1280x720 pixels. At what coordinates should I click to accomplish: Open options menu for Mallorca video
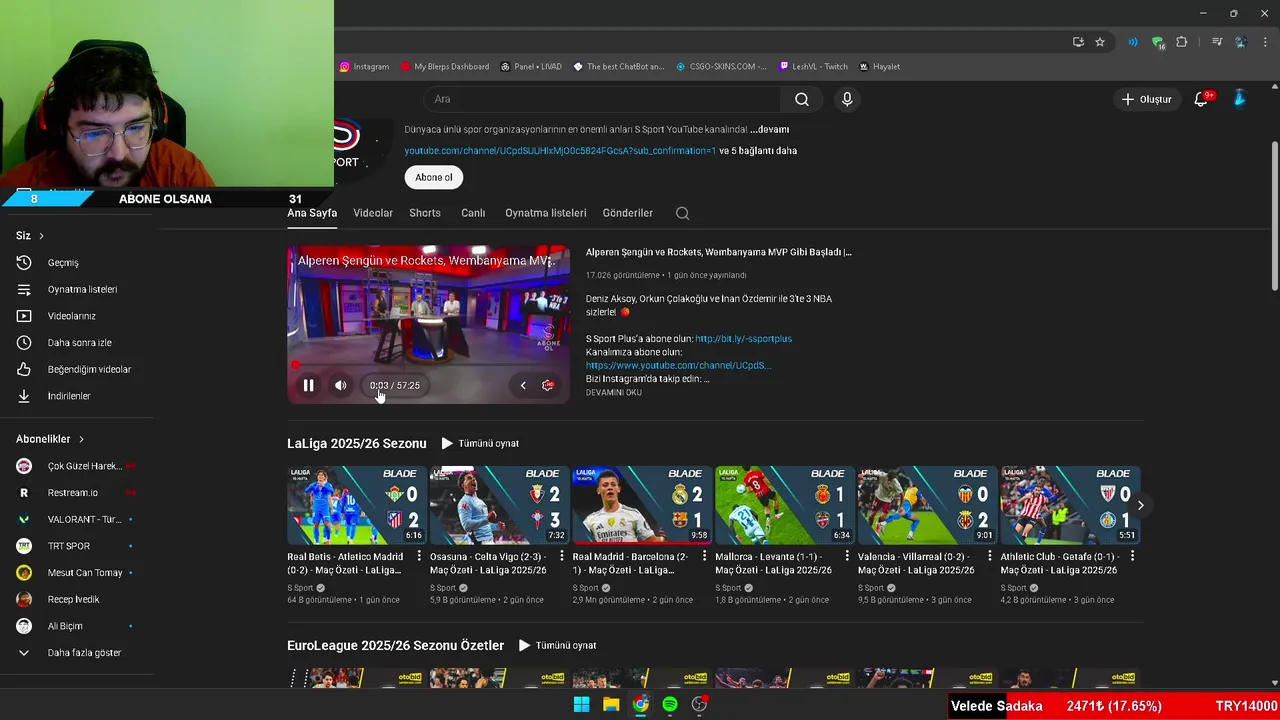point(847,556)
